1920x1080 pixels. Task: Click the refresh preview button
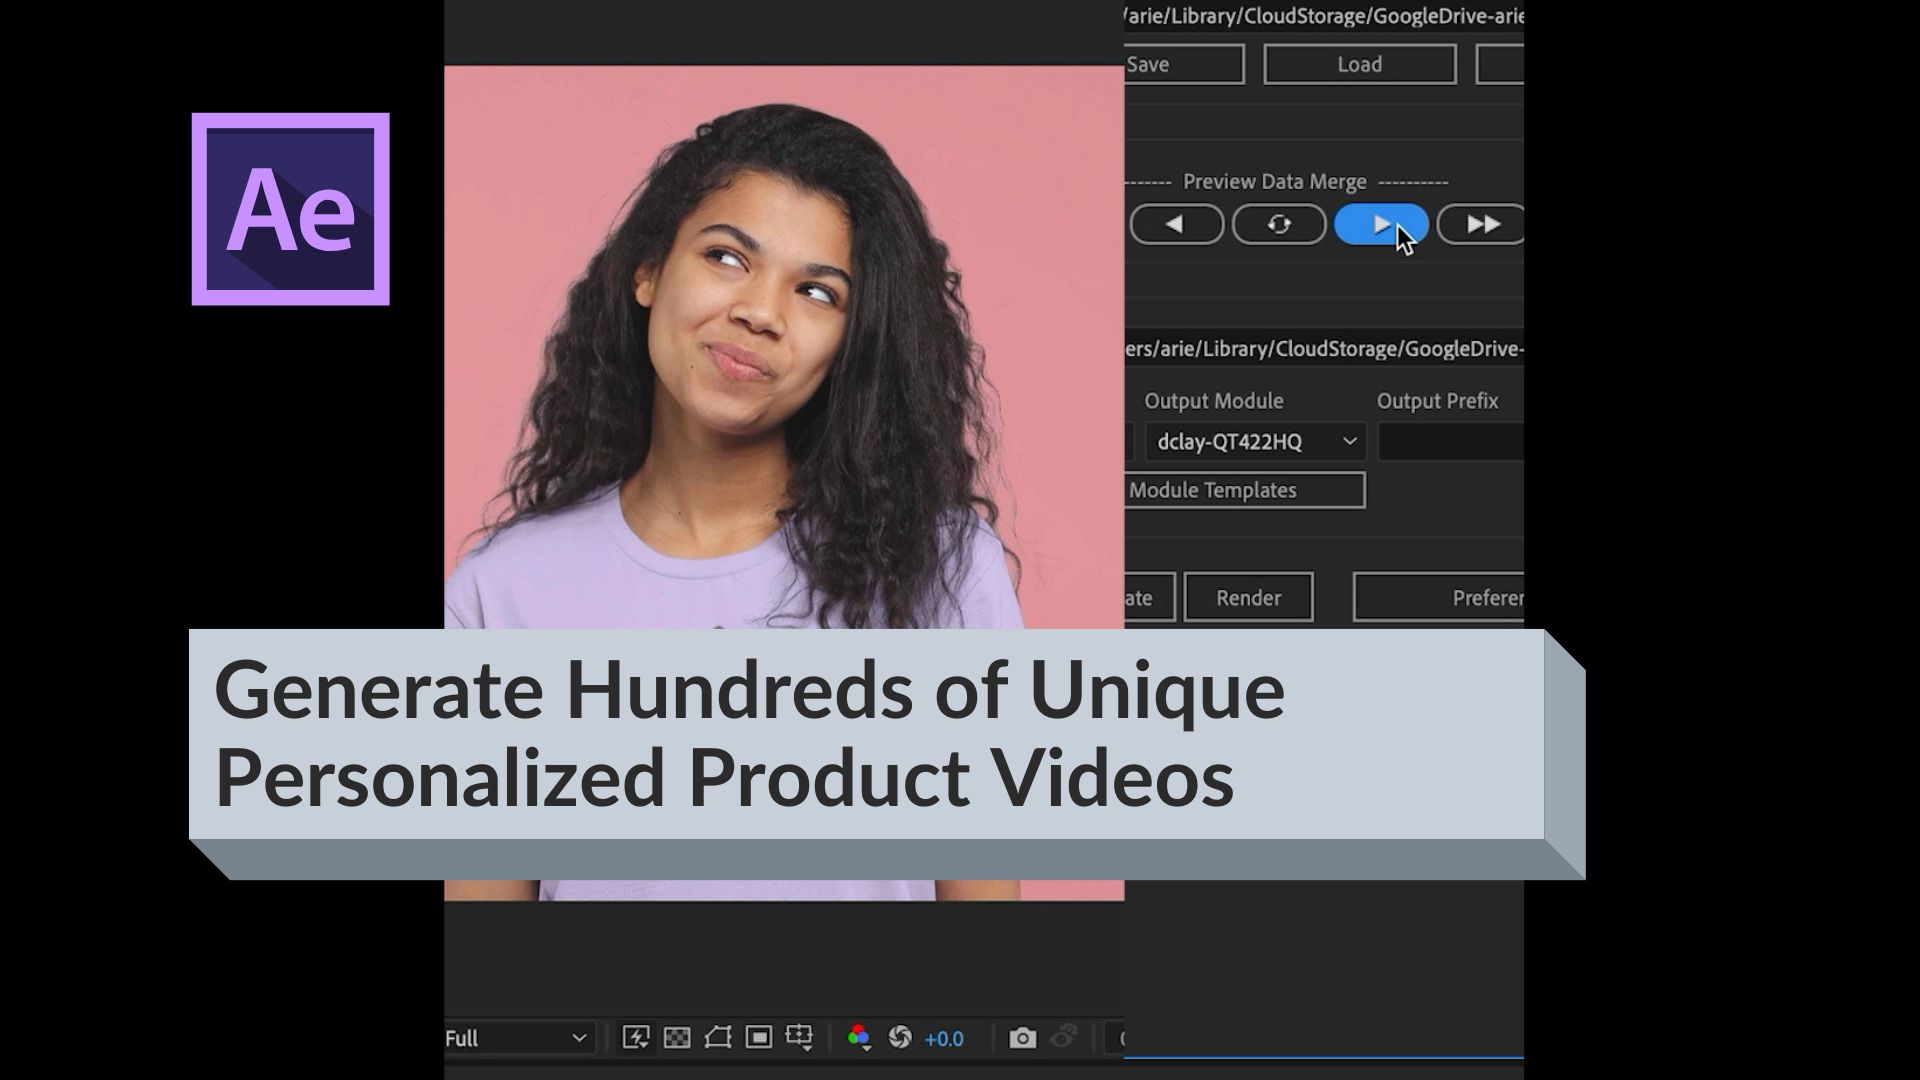[x=1279, y=224]
